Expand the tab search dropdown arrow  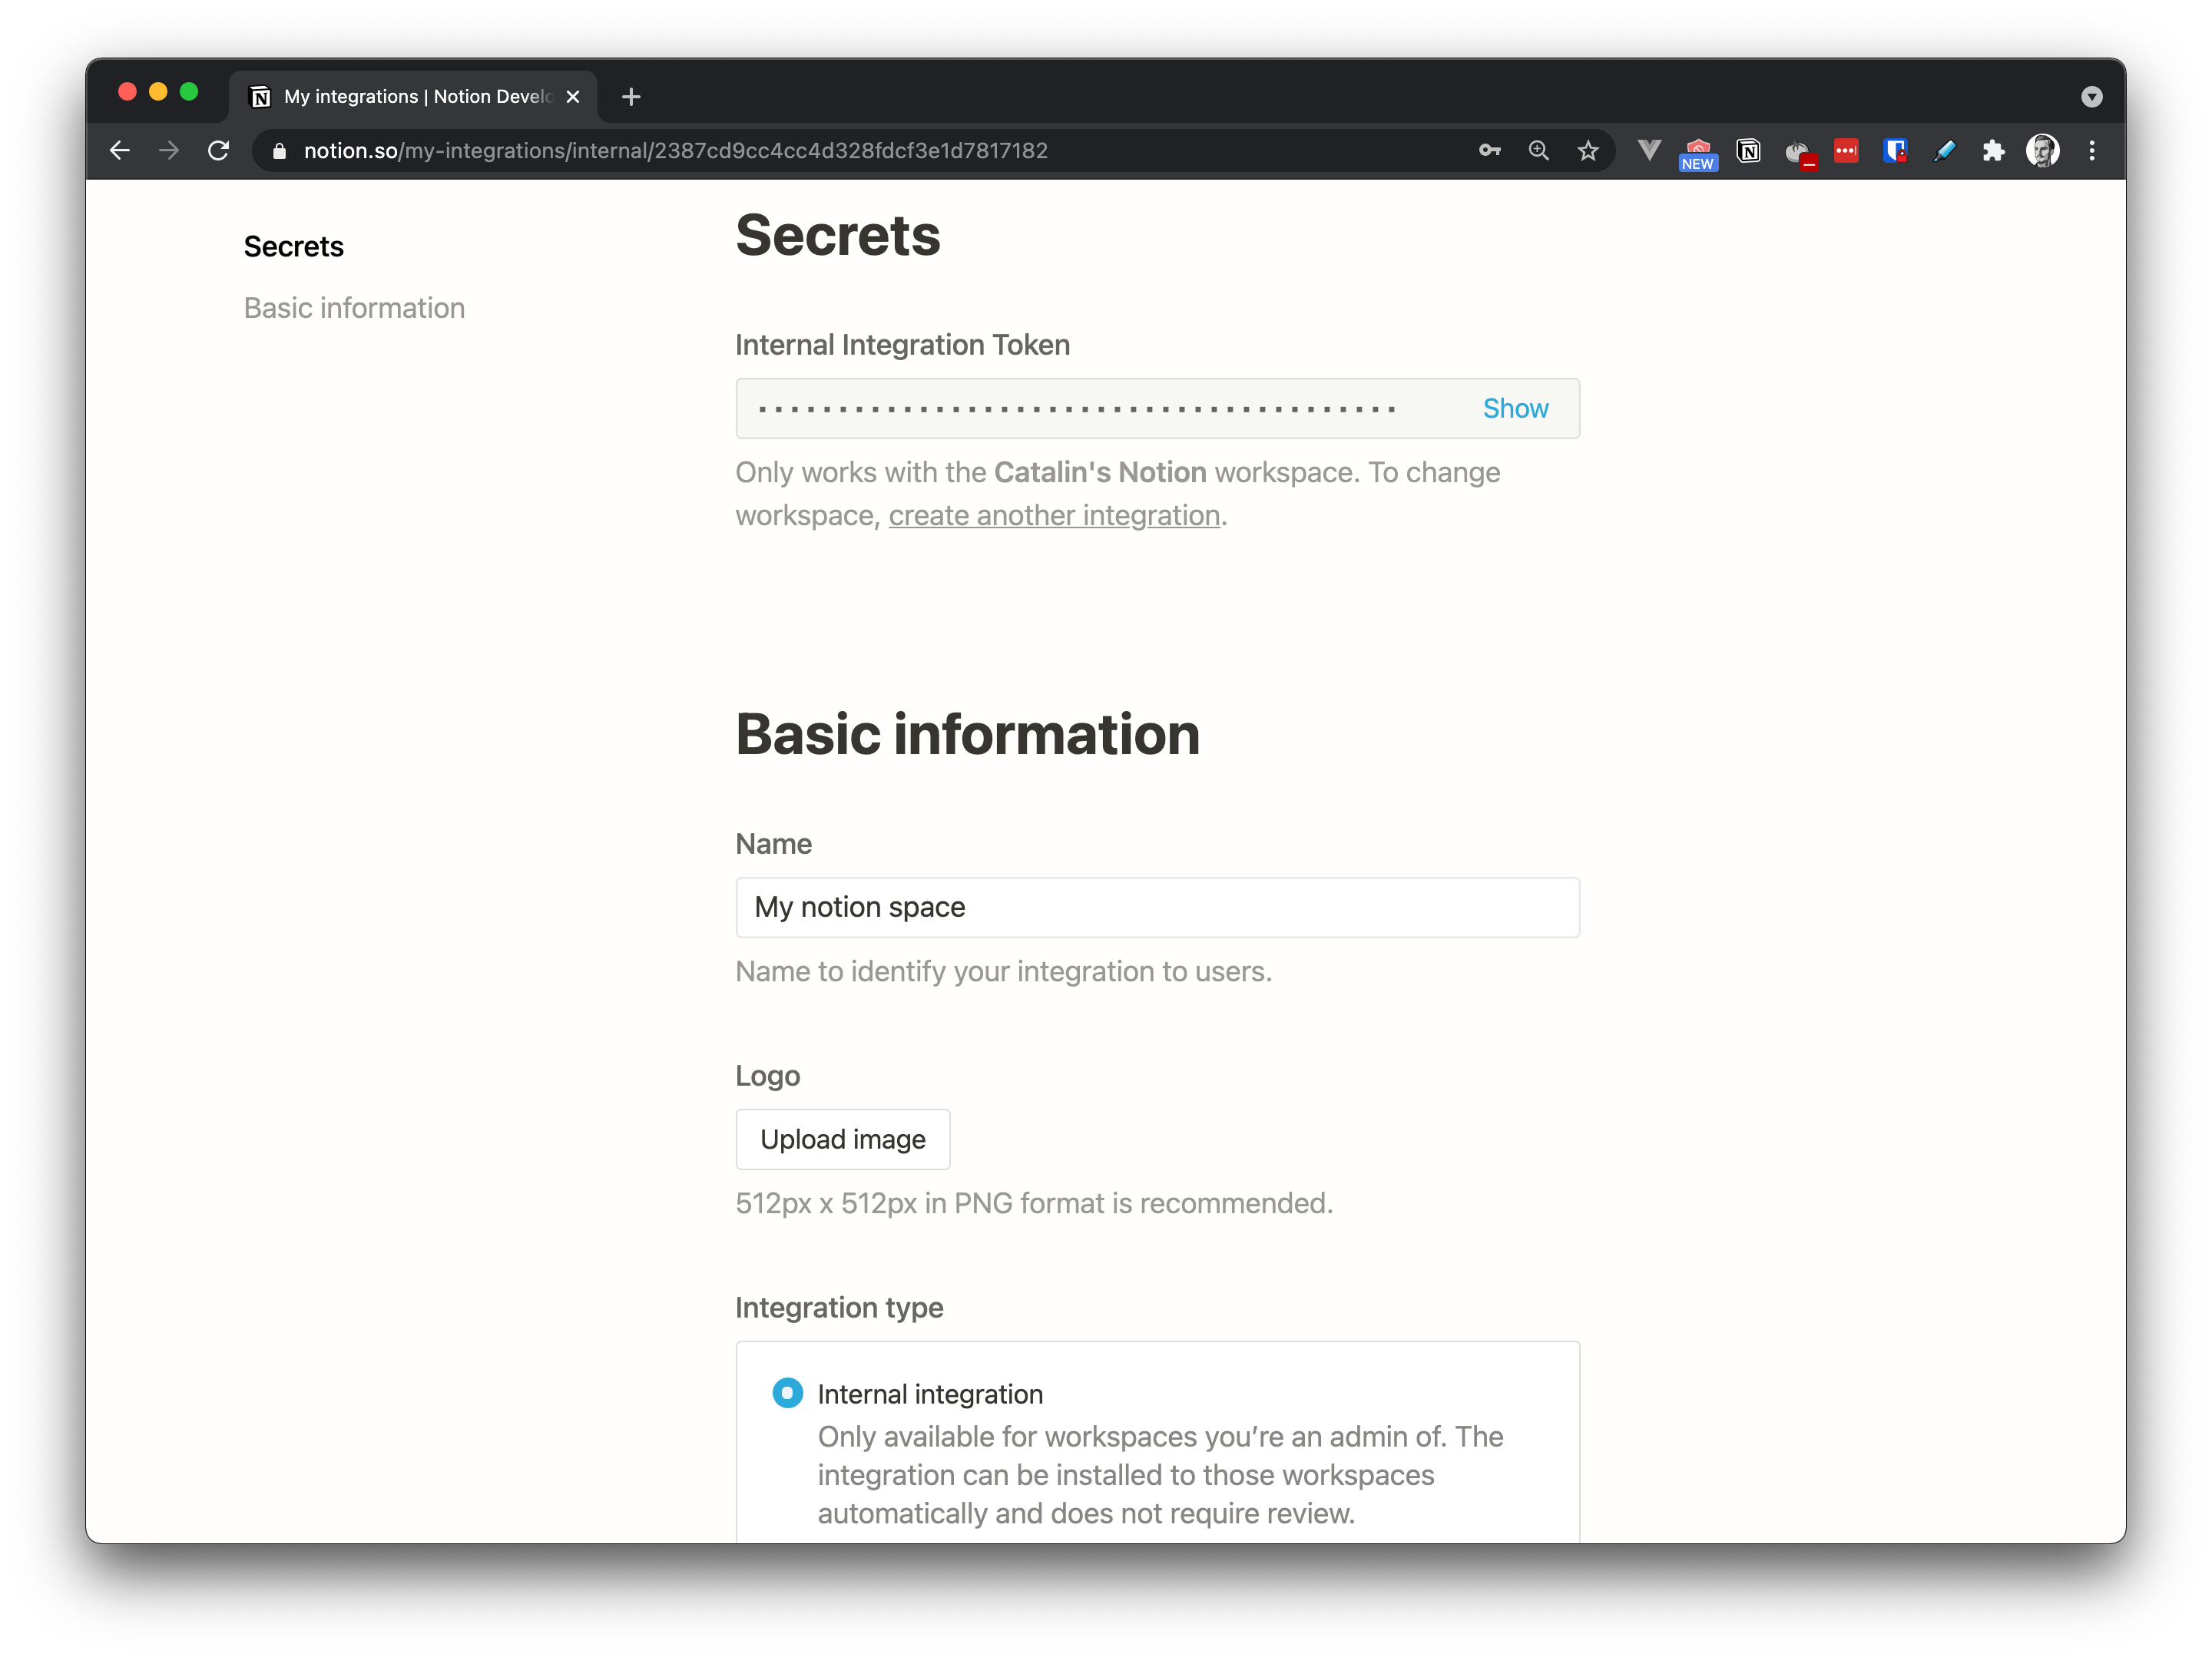pyautogui.click(x=2092, y=97)
